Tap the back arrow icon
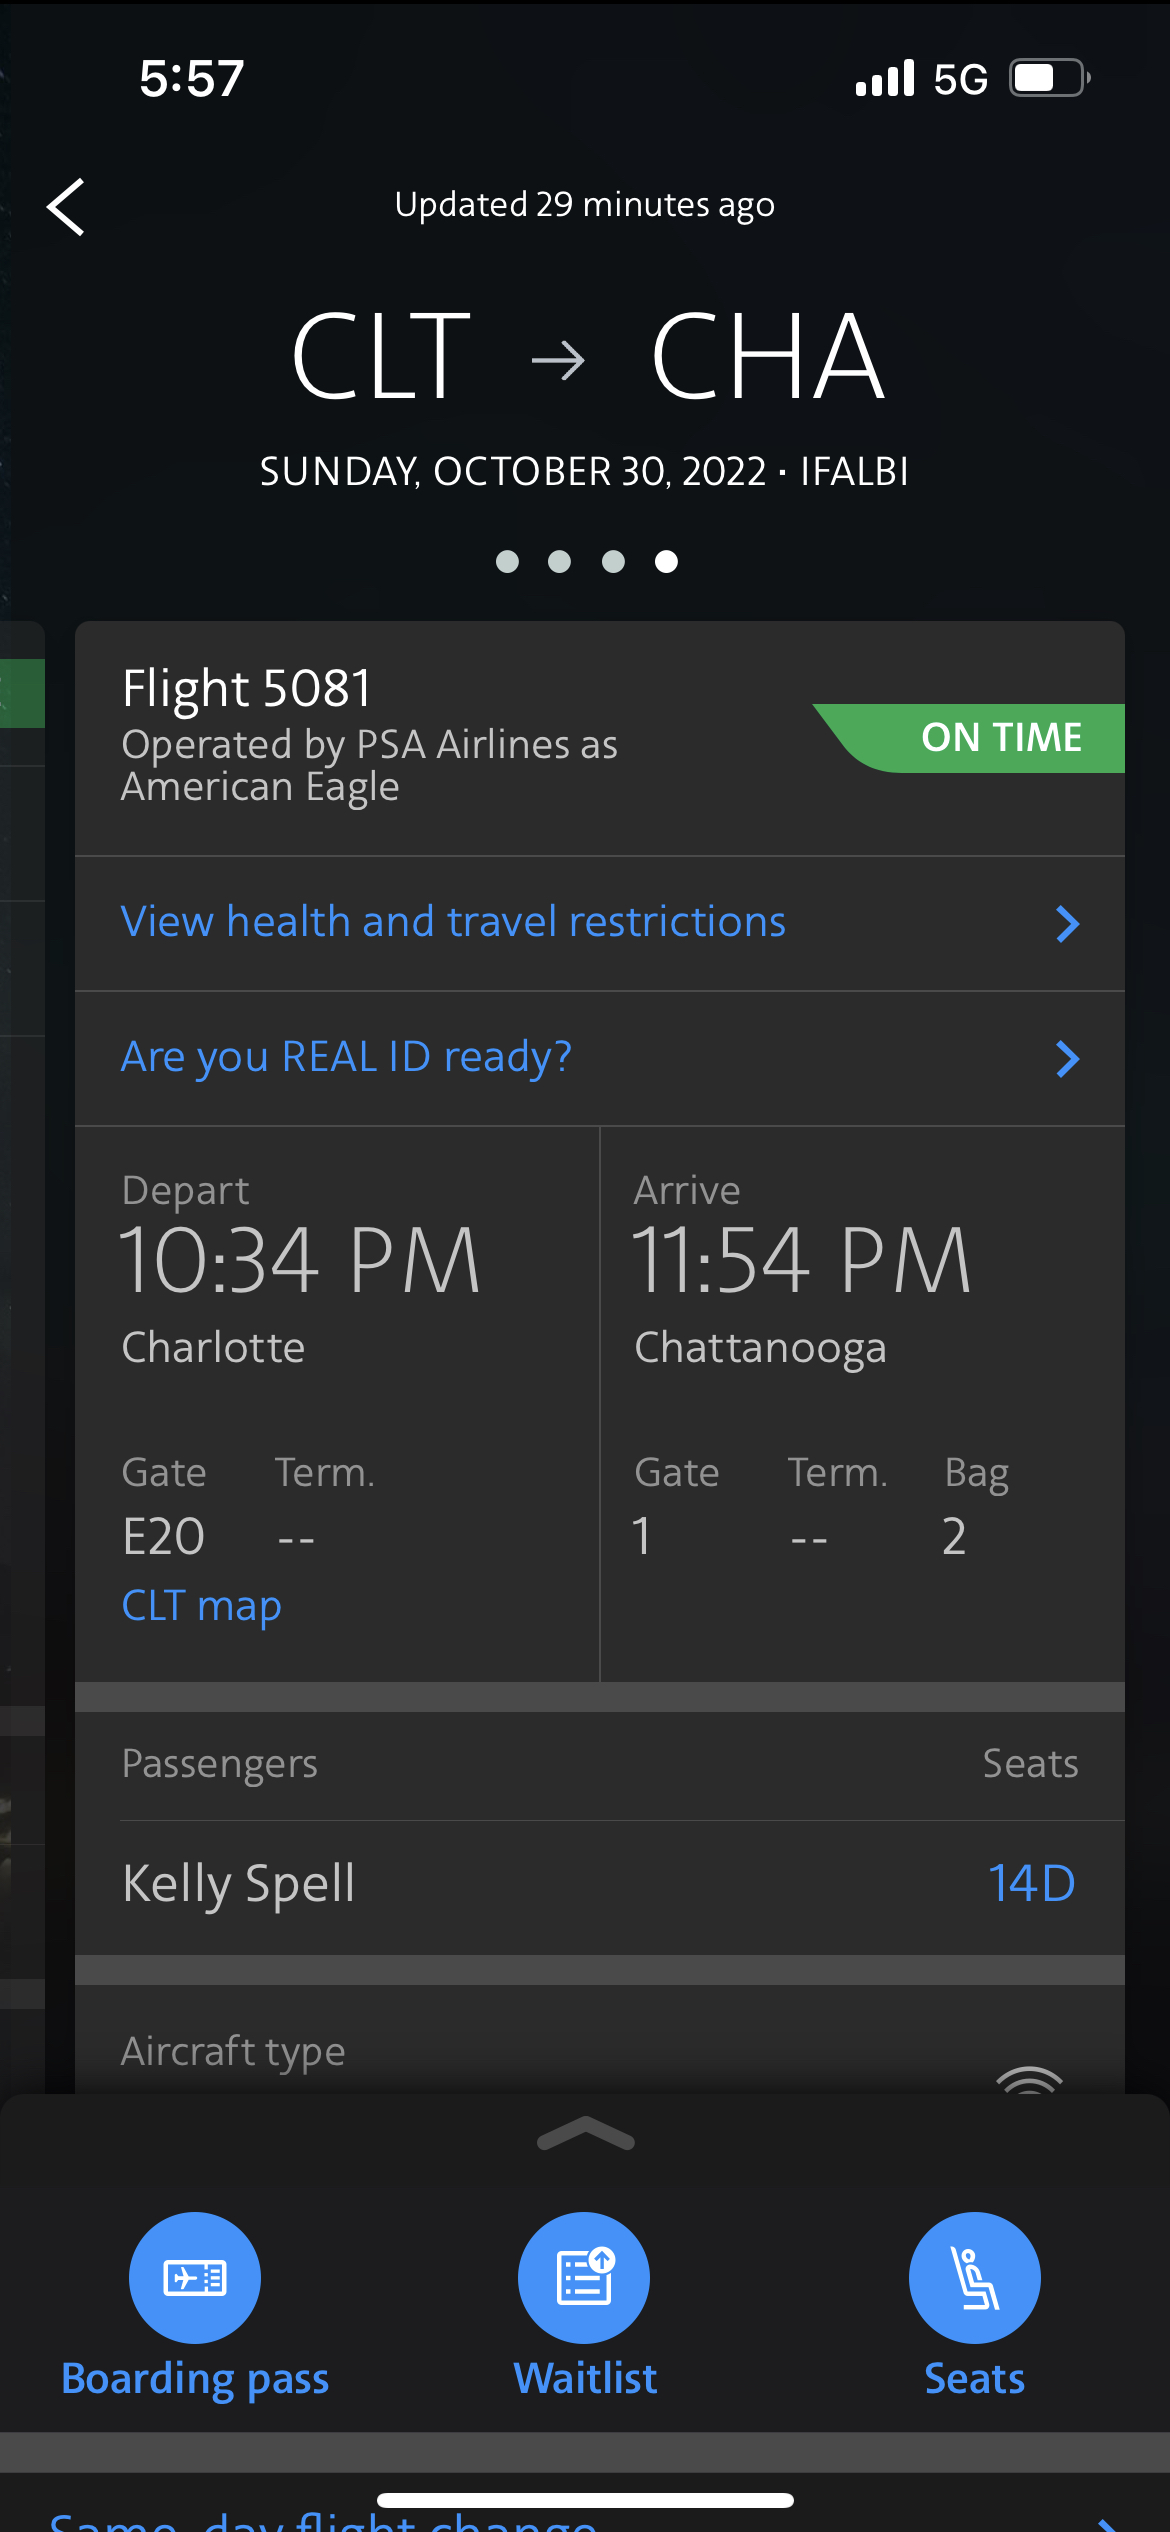Screen dimensions: 1170x2532 pyautogui.click(x=66, y=207)
